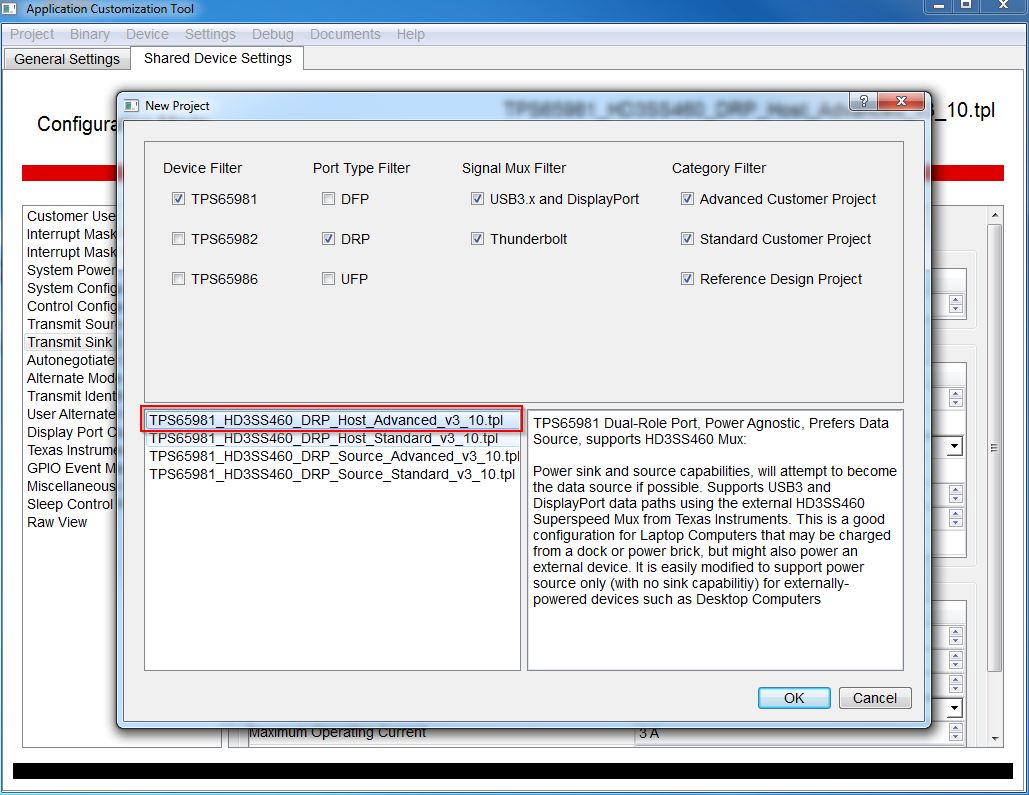Check the UFP port type filter
Viewport: 1029px width, 795px height.
328,279
